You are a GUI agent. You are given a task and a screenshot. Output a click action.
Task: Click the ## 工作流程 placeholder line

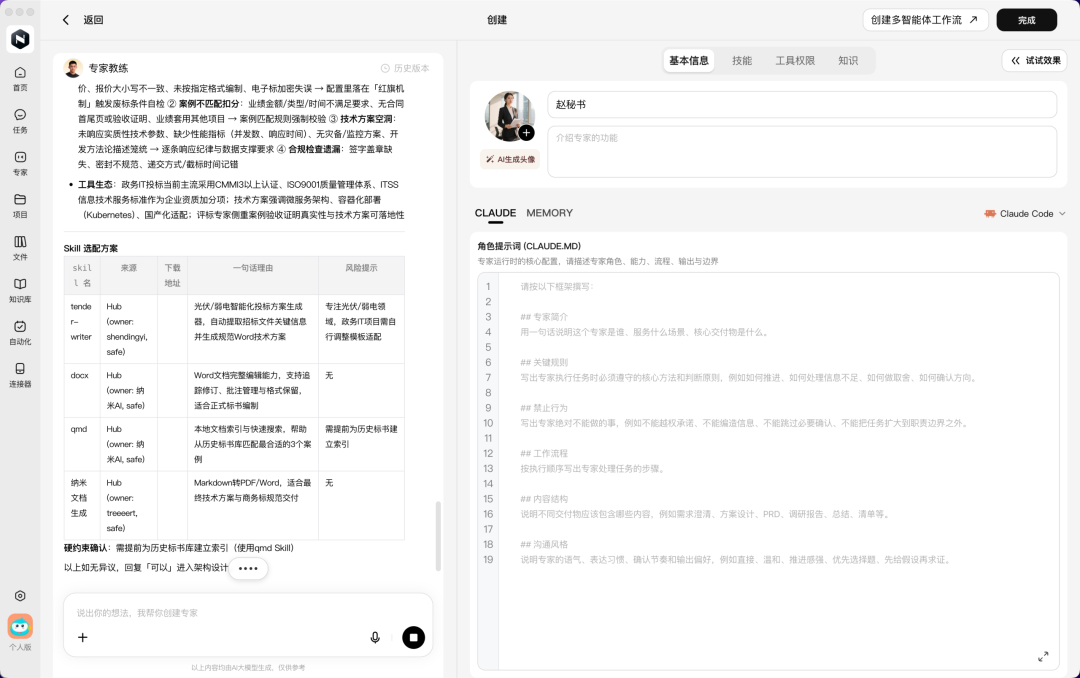click(x=544, y=453)
